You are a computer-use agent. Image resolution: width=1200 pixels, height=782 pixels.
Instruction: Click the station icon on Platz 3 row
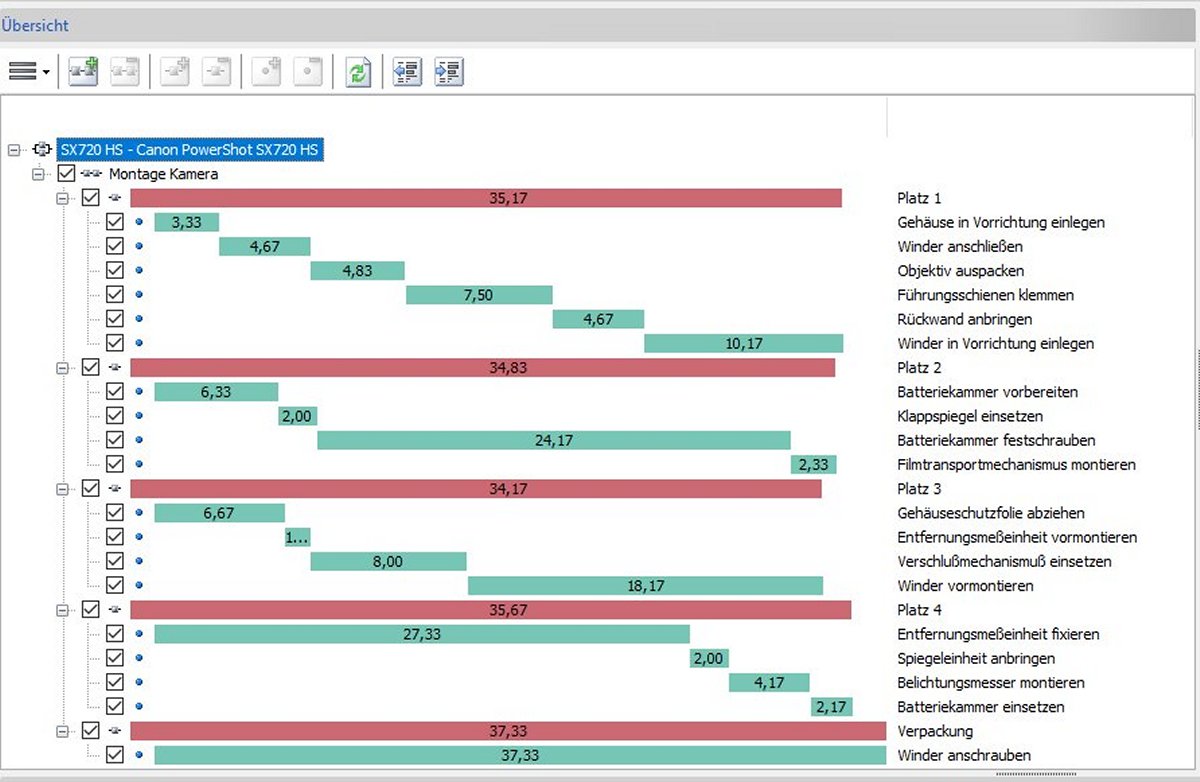(x=115, y=489)
